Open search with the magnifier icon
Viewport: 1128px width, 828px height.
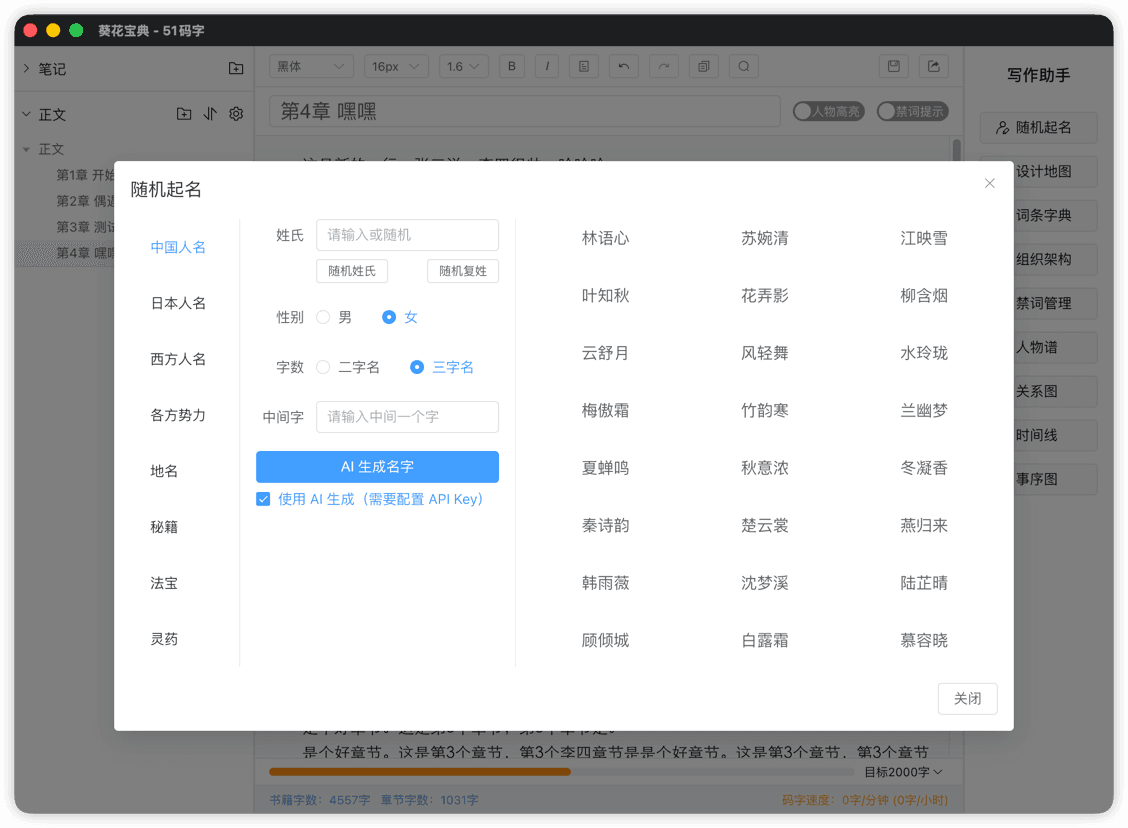744,66
